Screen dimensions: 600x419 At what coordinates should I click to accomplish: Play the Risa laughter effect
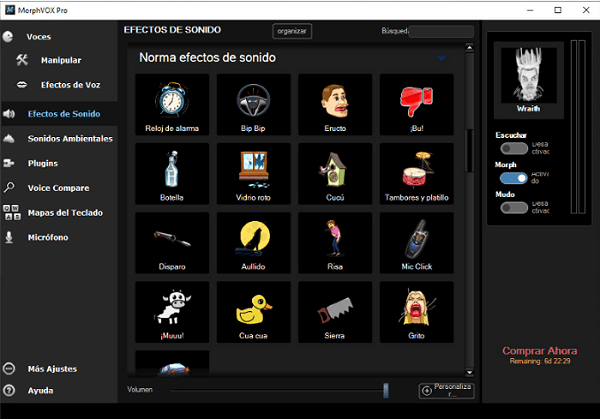tap(335, 243)
